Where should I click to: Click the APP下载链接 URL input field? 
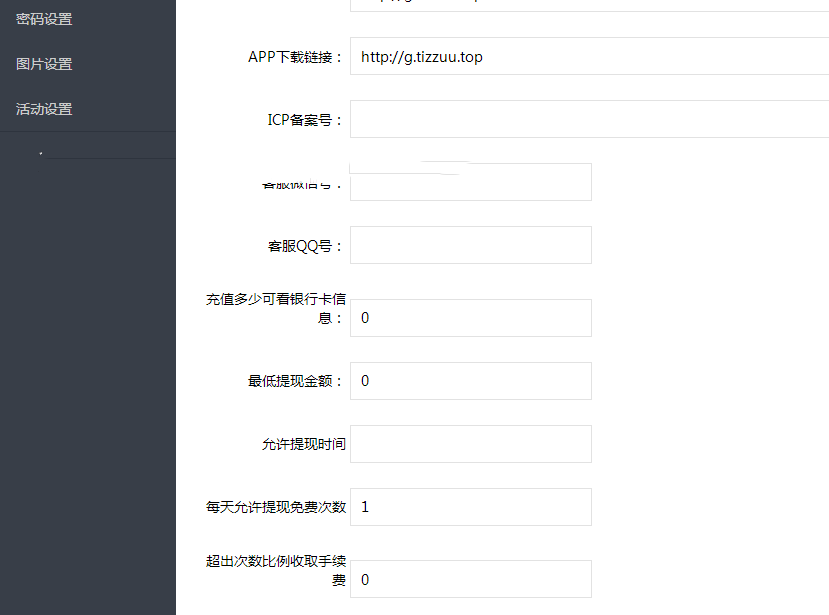[589, 57]
